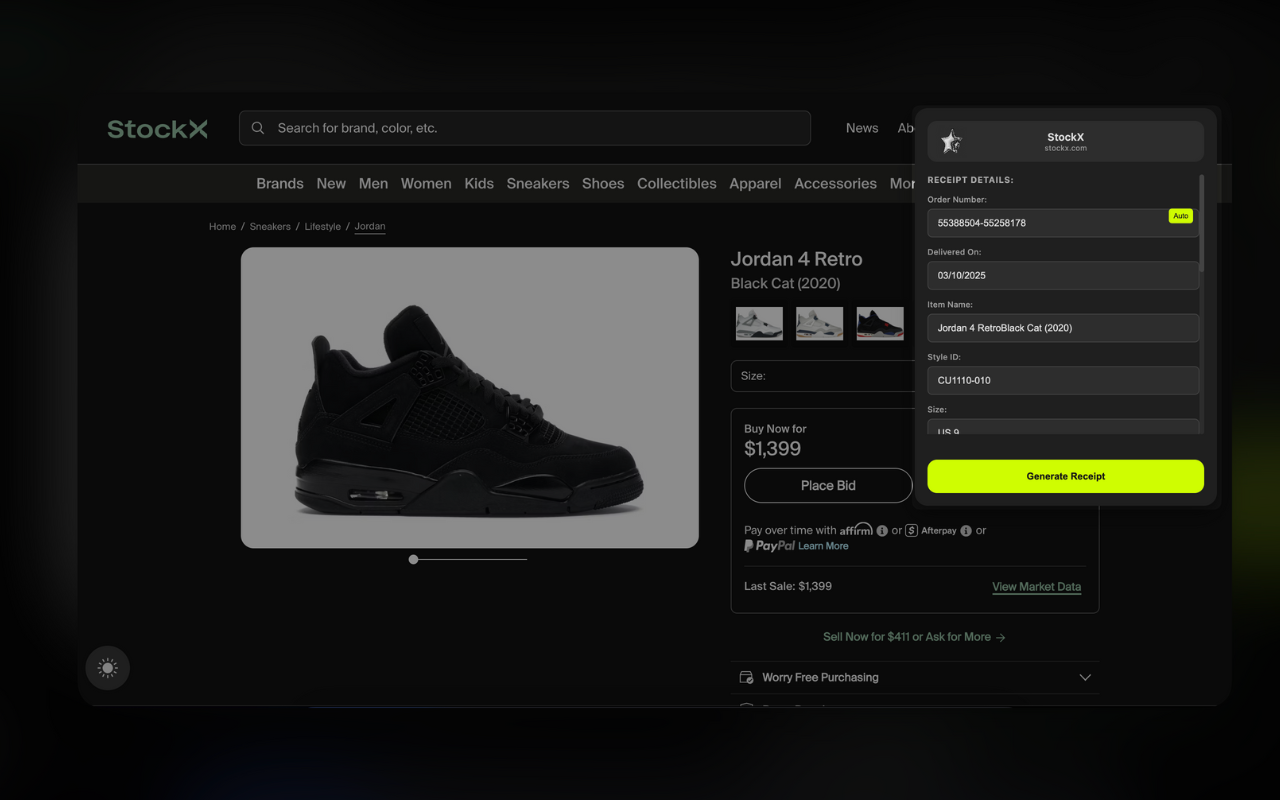The image size is (1280, 800).
Task: Click the sun brightness icon at bottom left
Action: (107, 668)
